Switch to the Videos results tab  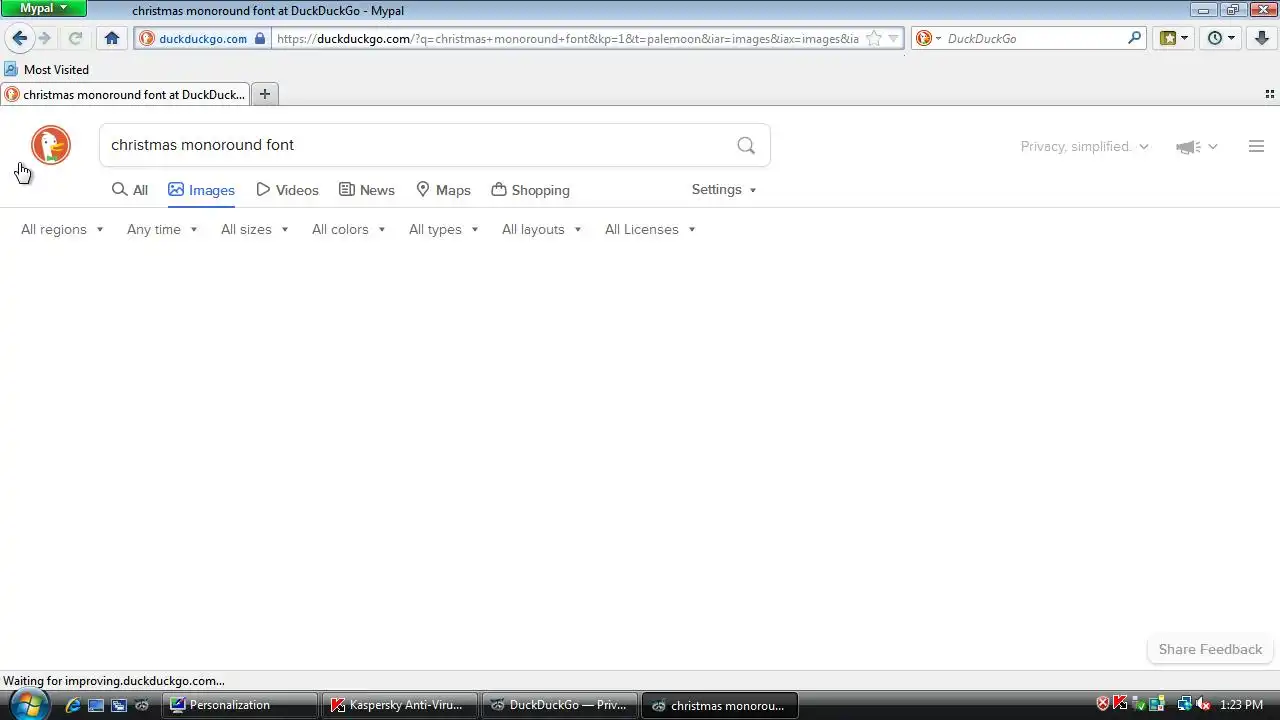tap(287, 190)
